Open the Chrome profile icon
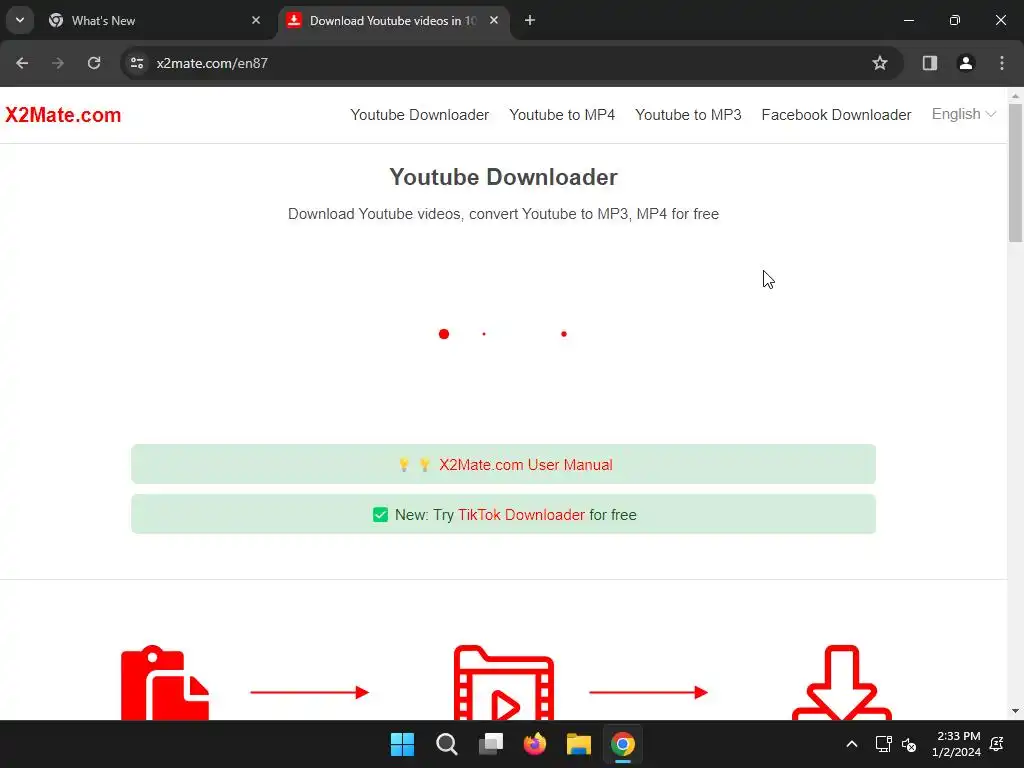 coord(966,63)
